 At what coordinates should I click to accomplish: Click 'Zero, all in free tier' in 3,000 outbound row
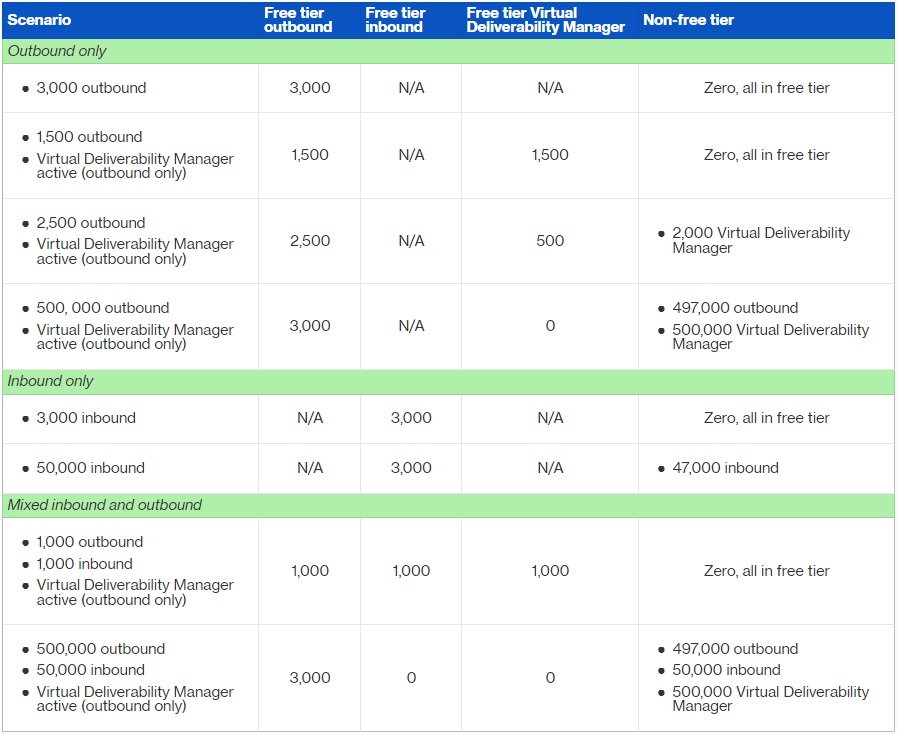coord(767,88)
